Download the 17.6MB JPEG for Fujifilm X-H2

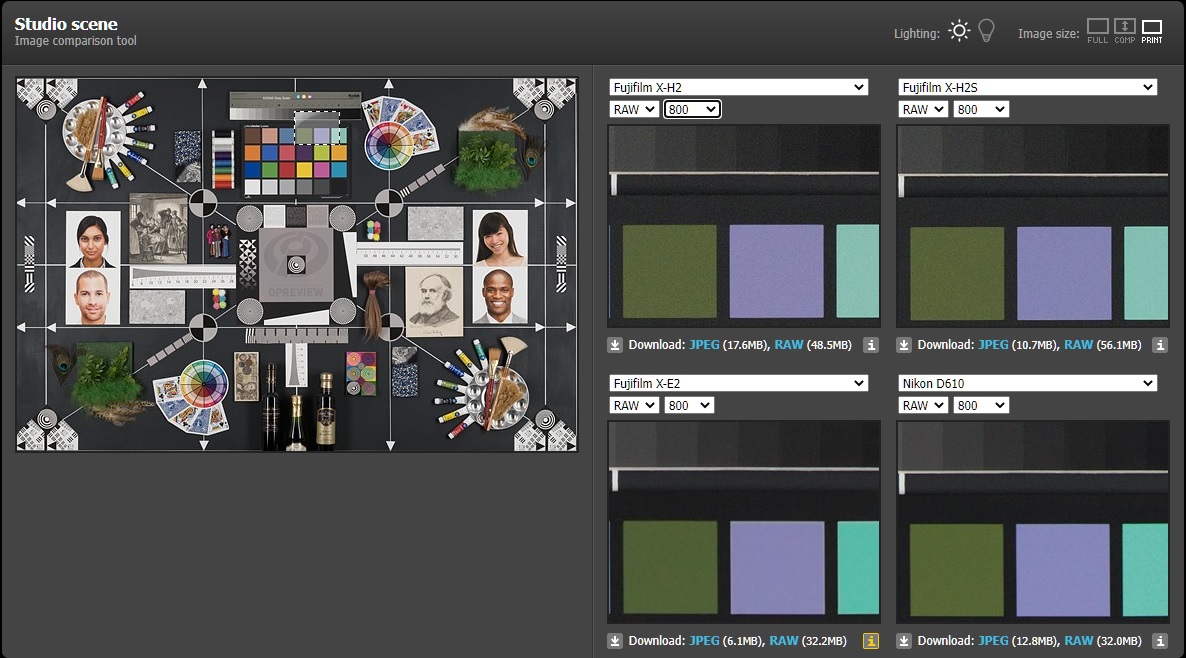point(704,345)
